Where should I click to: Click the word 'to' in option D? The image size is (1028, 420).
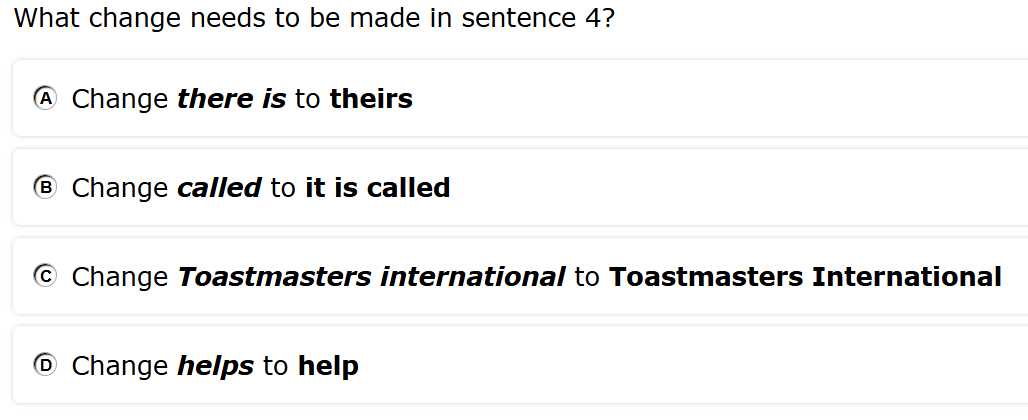pos(276,366)
